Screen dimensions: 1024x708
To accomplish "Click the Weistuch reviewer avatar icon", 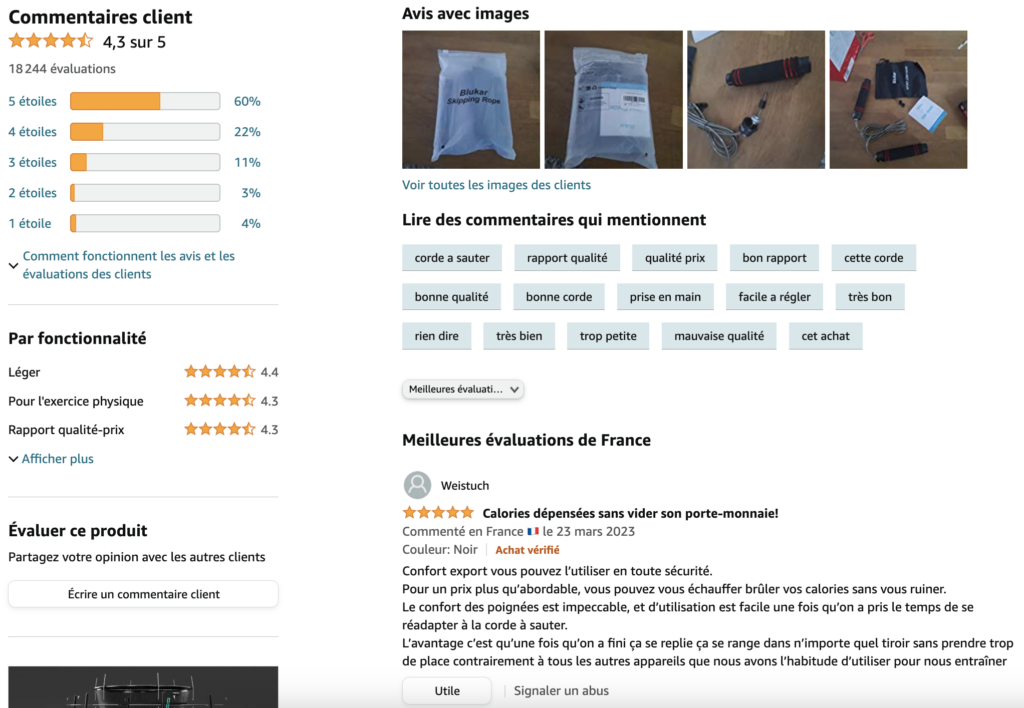I will coord(417,485).
